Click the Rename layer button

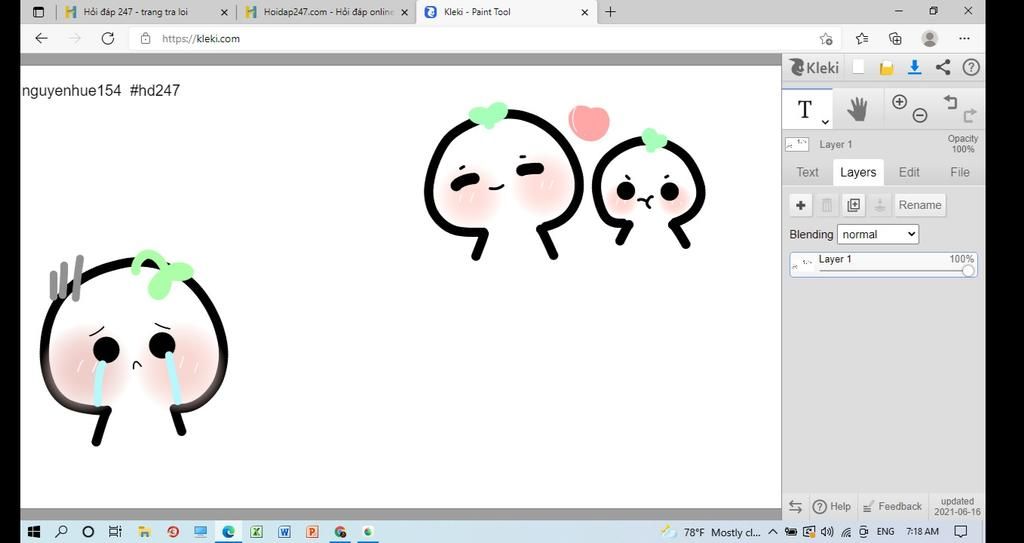click(x=920, y=205)
